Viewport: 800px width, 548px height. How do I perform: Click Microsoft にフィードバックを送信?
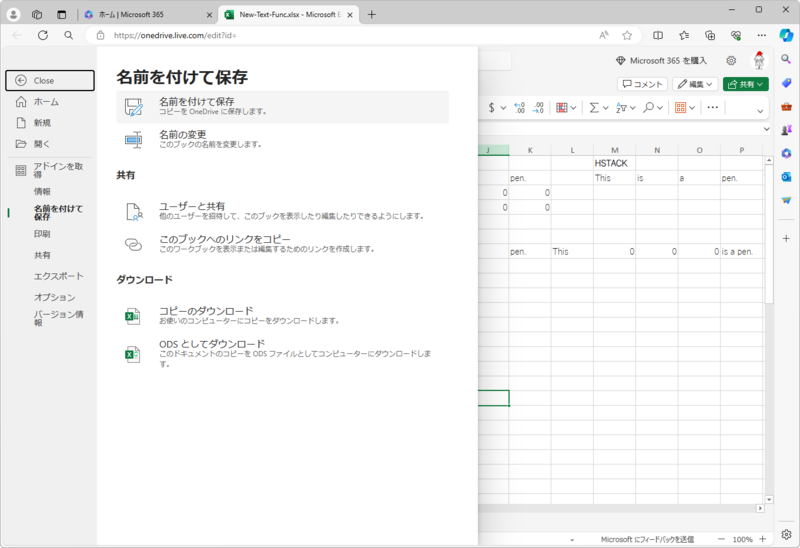point(647,539)
